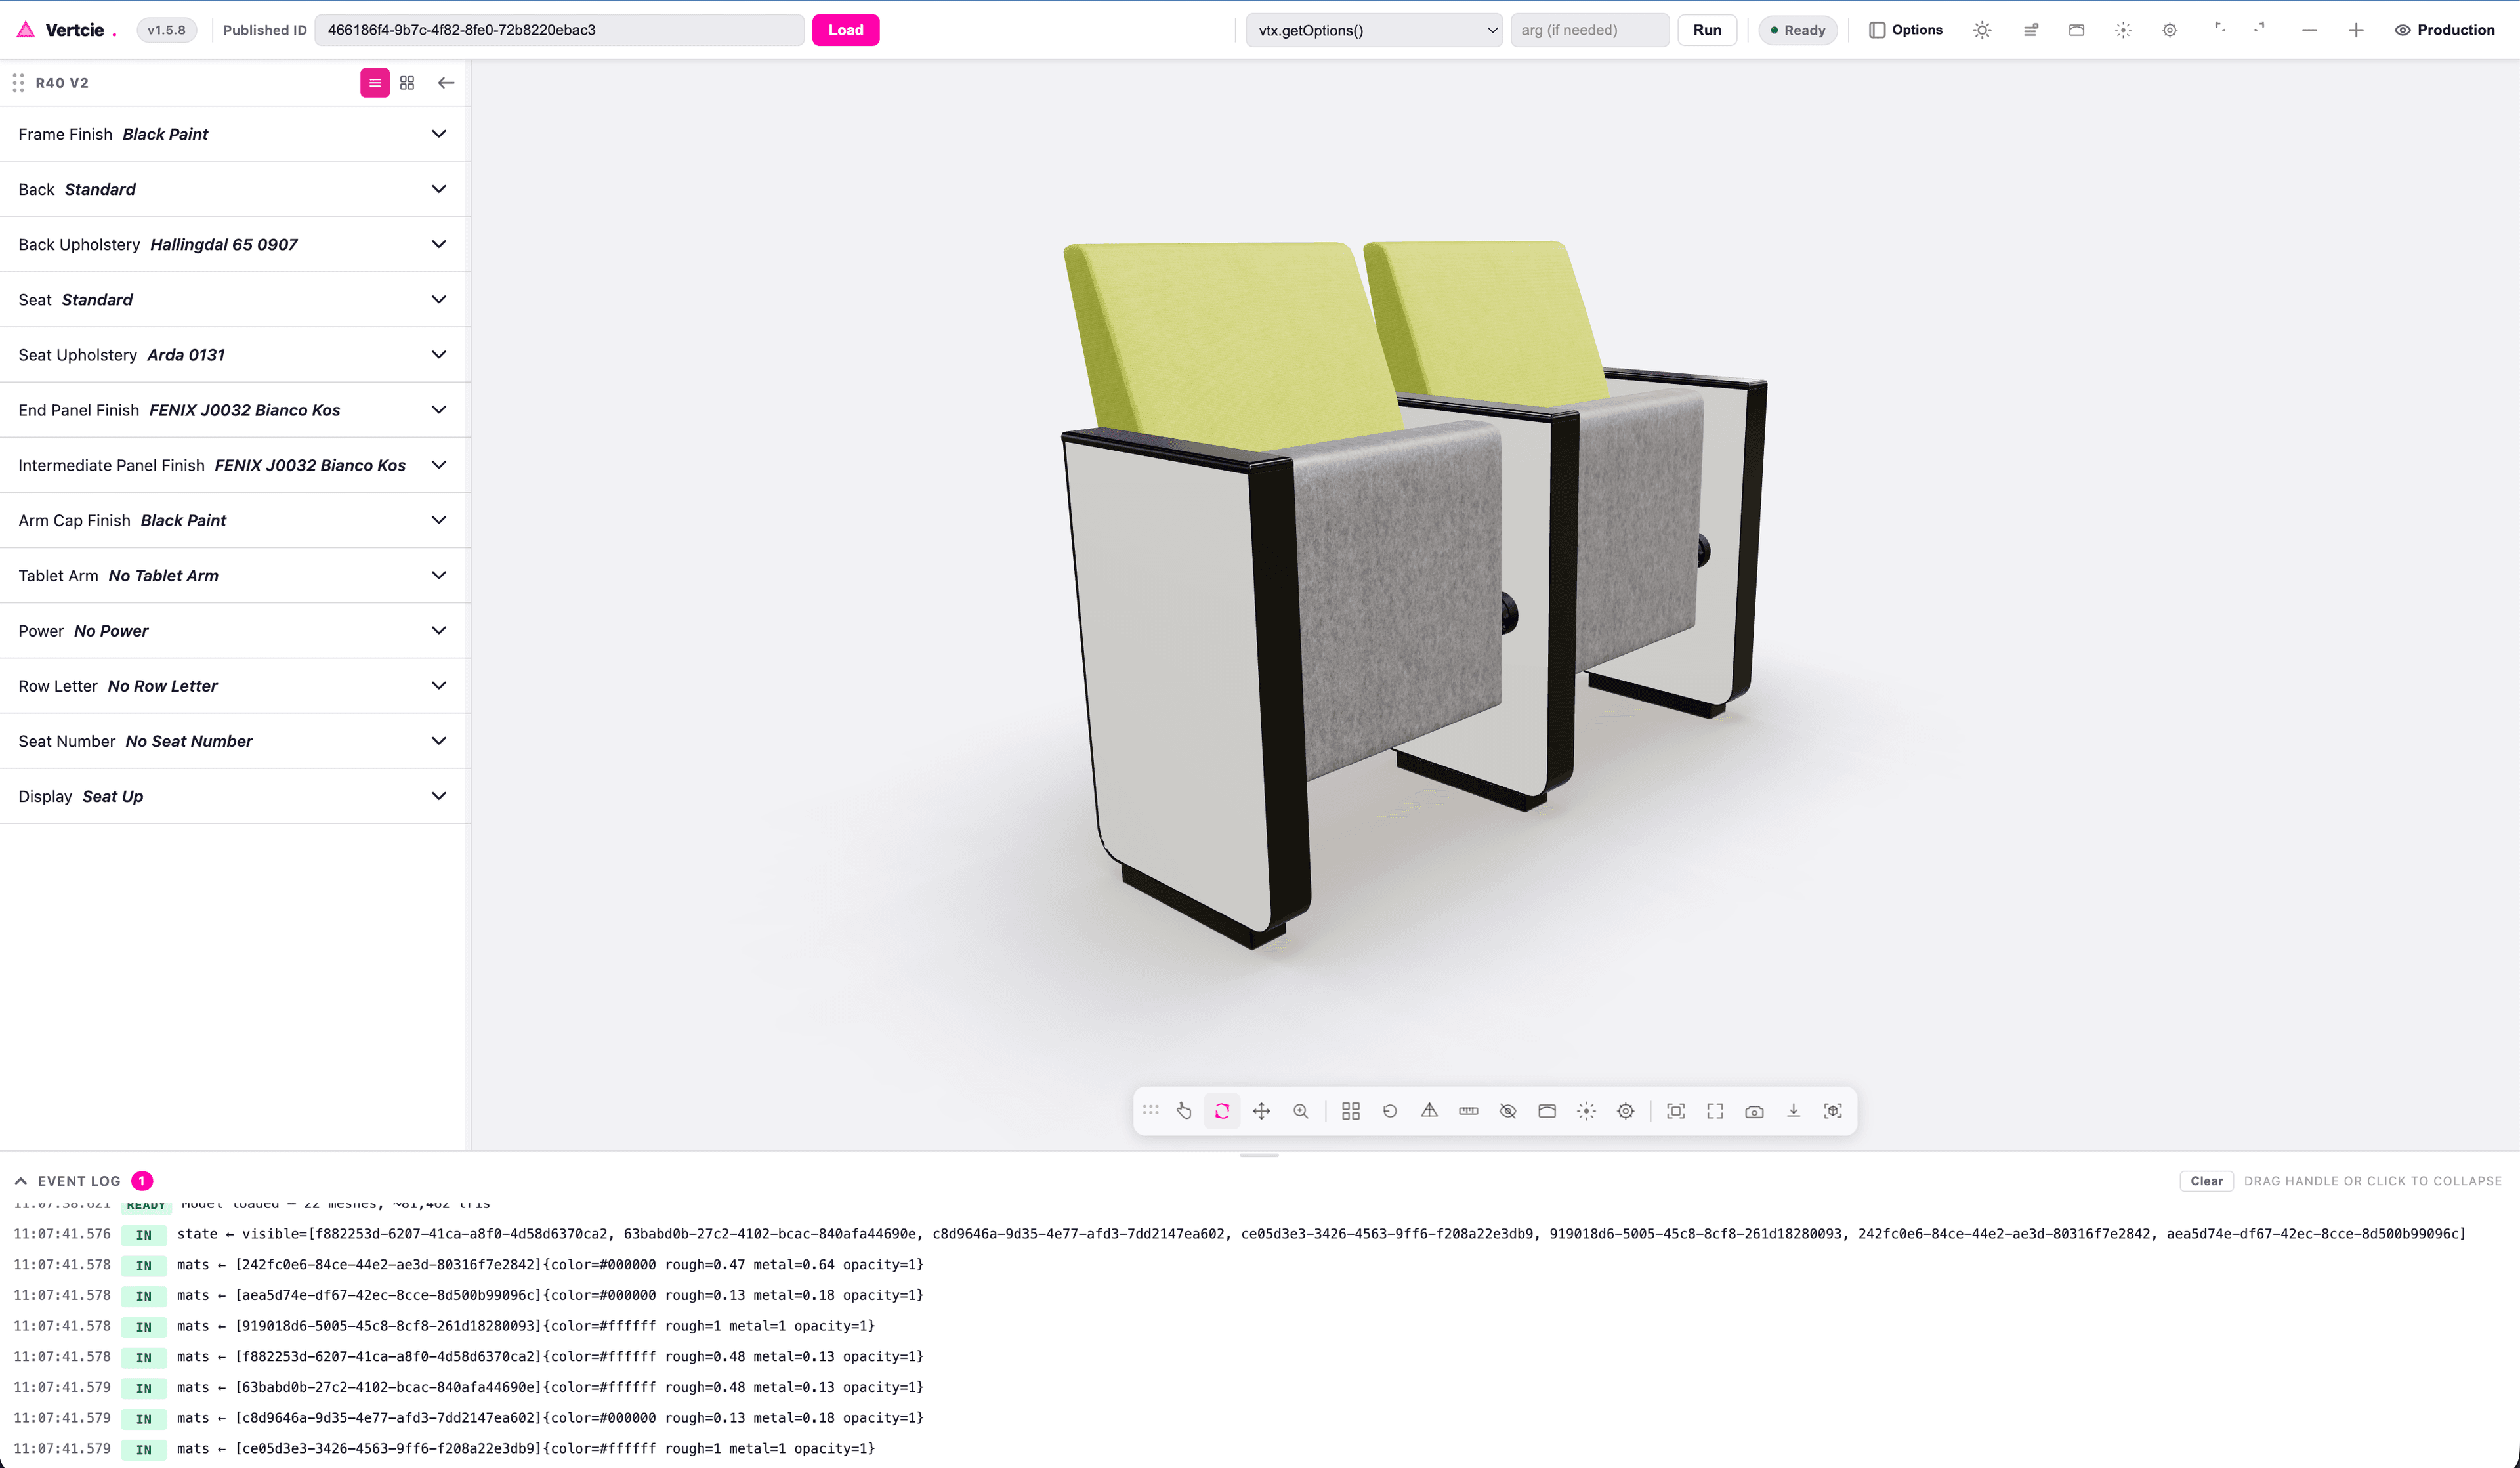Click the header environment panel icon
The image size is (2520, 1468).
point(2077,30)
